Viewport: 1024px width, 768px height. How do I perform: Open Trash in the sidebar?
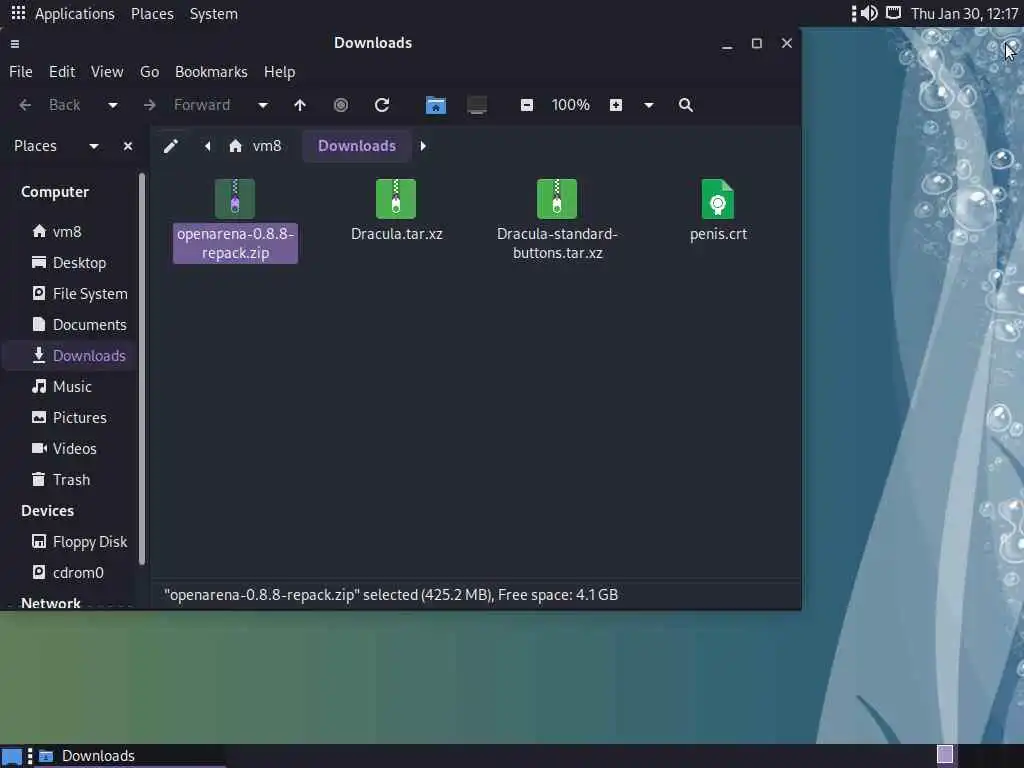coord(69,480)
